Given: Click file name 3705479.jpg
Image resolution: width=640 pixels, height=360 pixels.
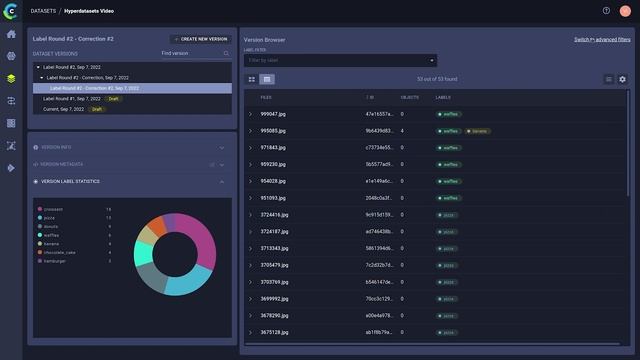Looking at the screenshot, I should click(x=274, y=265).
